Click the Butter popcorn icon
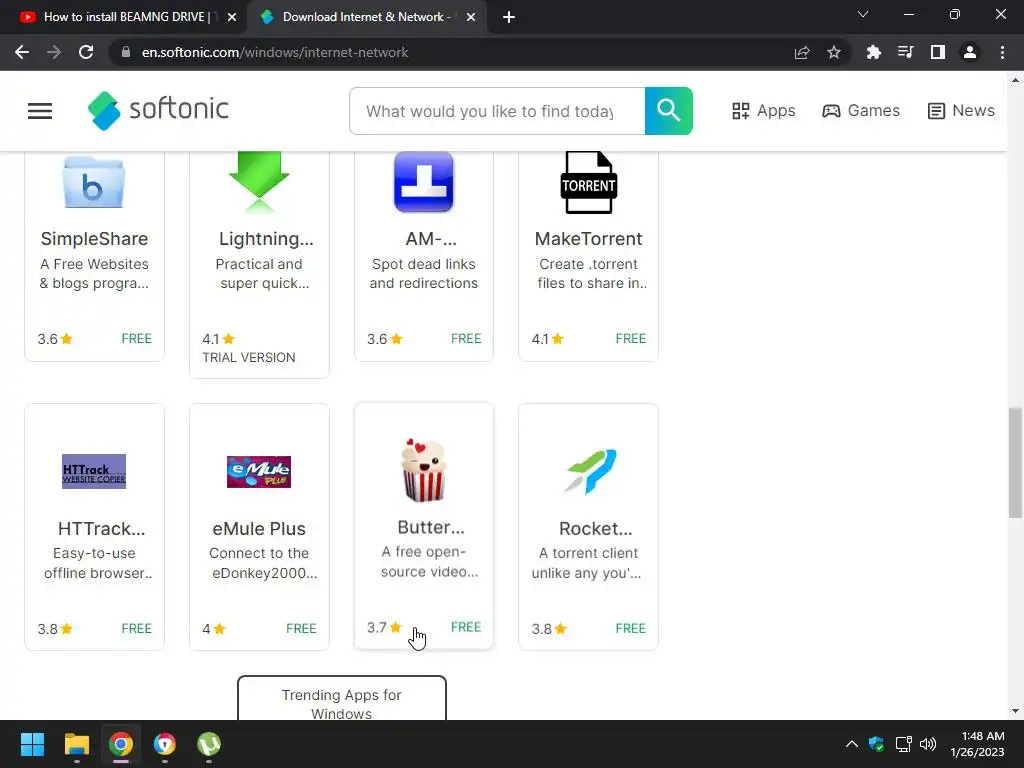This screenshot has width=1024, height=768. coord(424,470)
